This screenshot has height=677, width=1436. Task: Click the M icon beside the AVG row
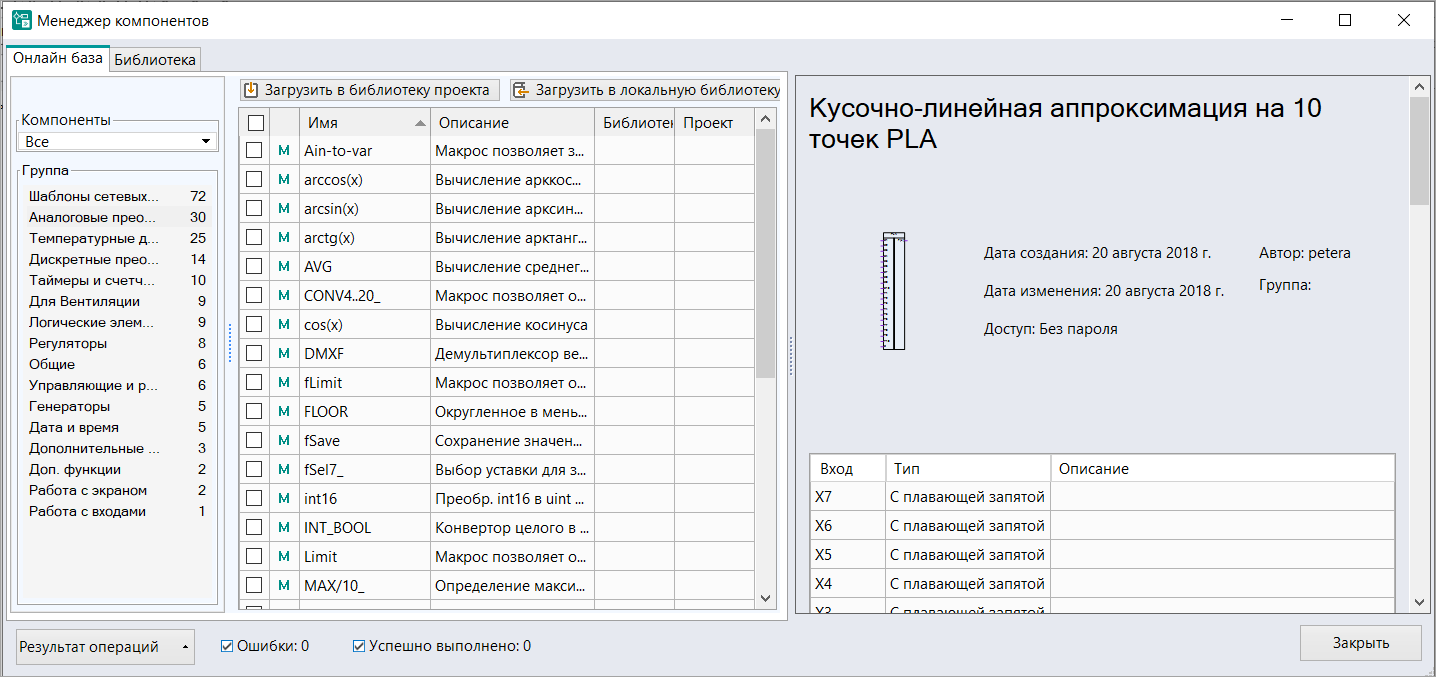[283, 266]
